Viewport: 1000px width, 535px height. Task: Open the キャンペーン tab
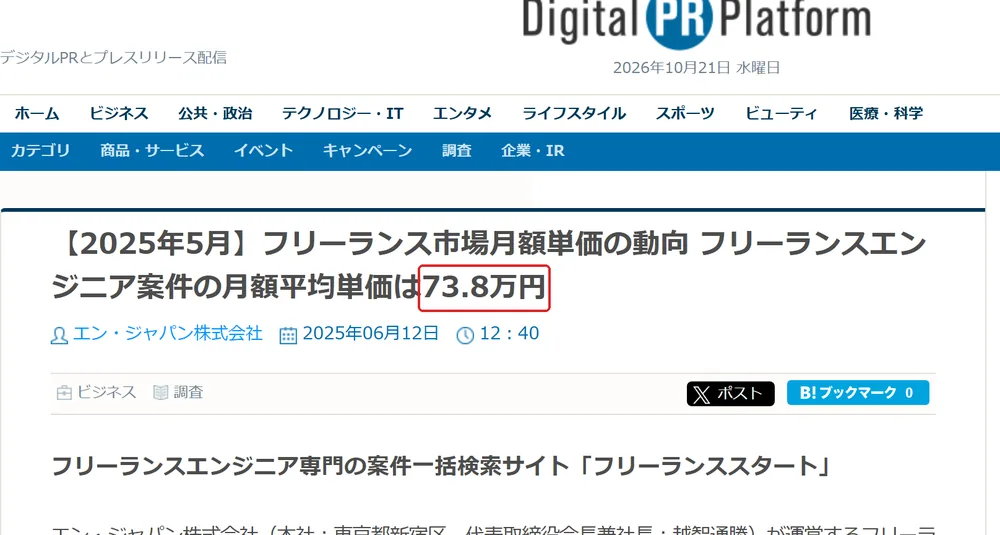click(367, 150)
